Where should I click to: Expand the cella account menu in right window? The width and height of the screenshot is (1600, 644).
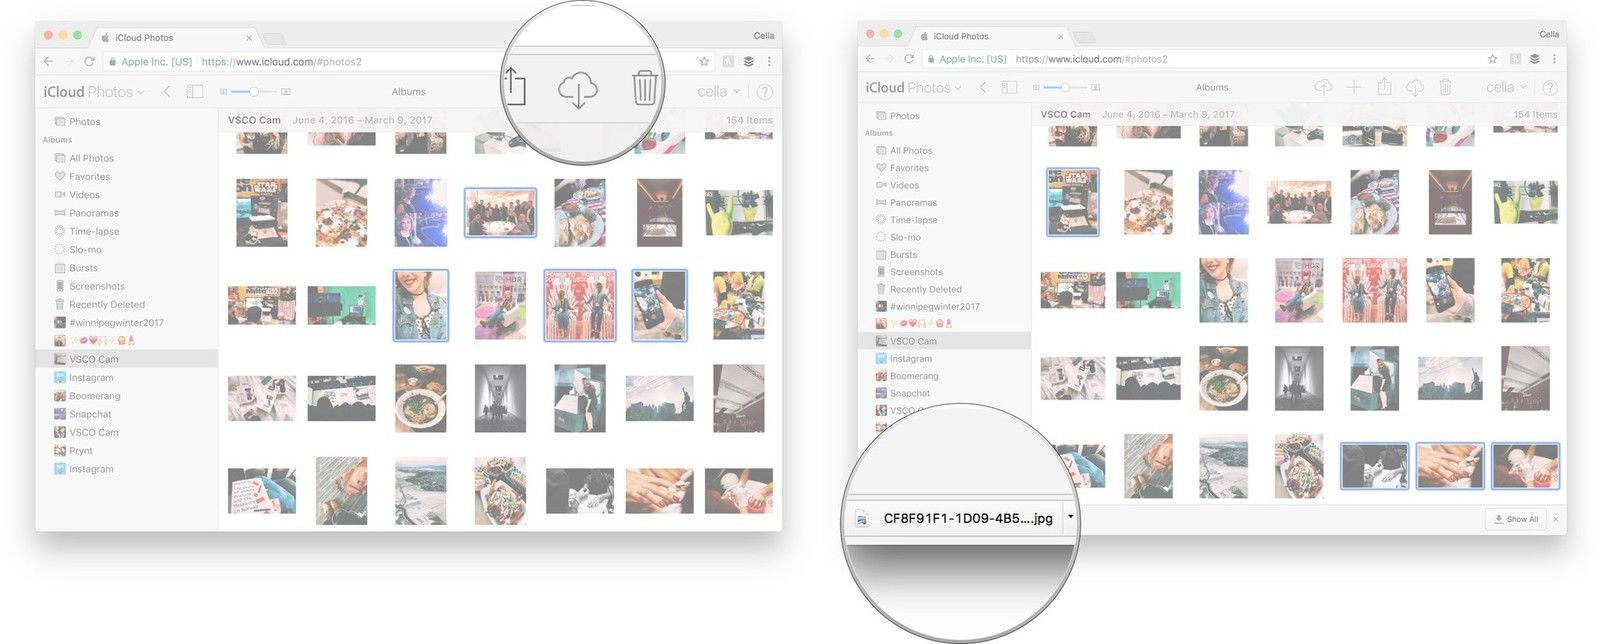point(1506,88)
